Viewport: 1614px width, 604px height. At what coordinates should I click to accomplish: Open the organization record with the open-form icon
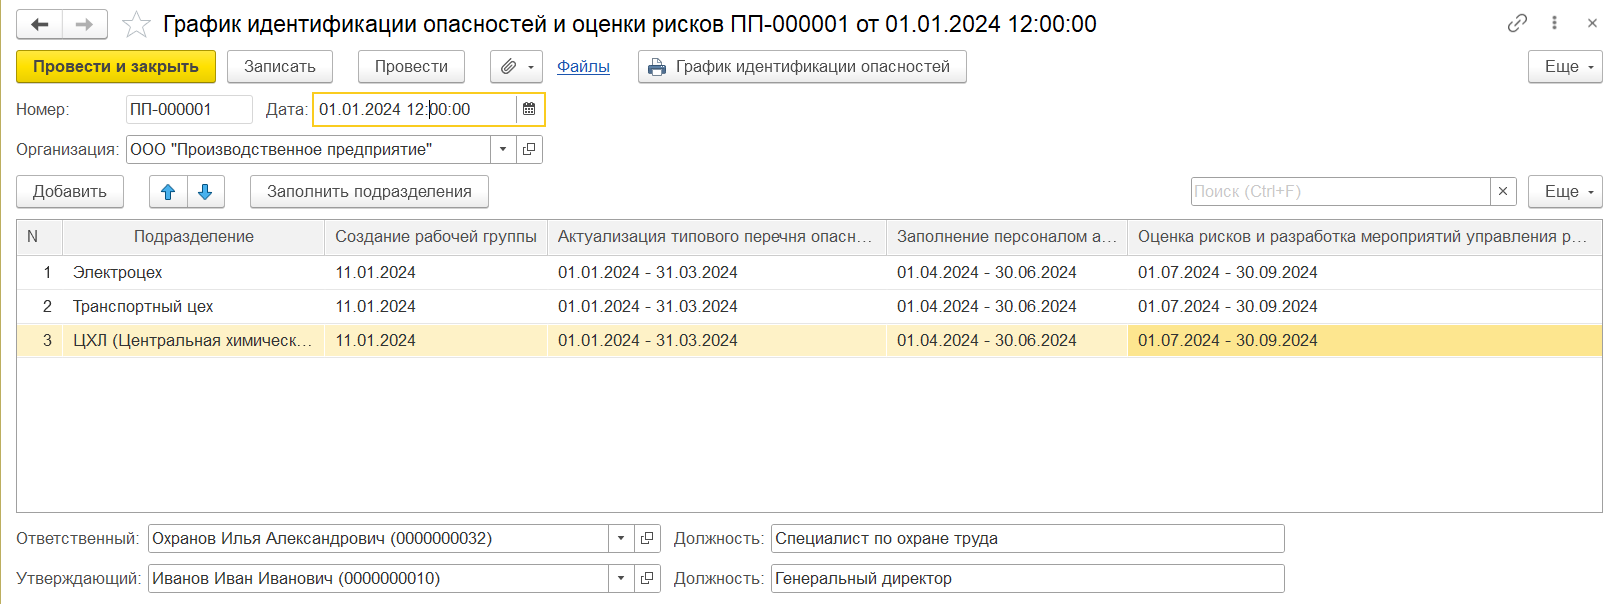tap(529, 150)
